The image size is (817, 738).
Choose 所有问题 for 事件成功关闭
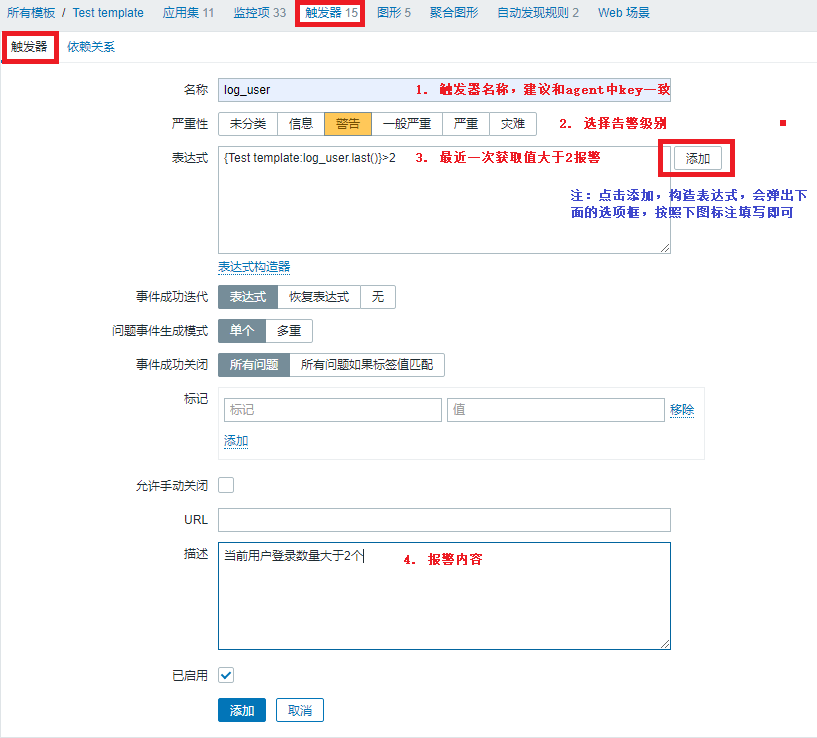tap(254, 365)
